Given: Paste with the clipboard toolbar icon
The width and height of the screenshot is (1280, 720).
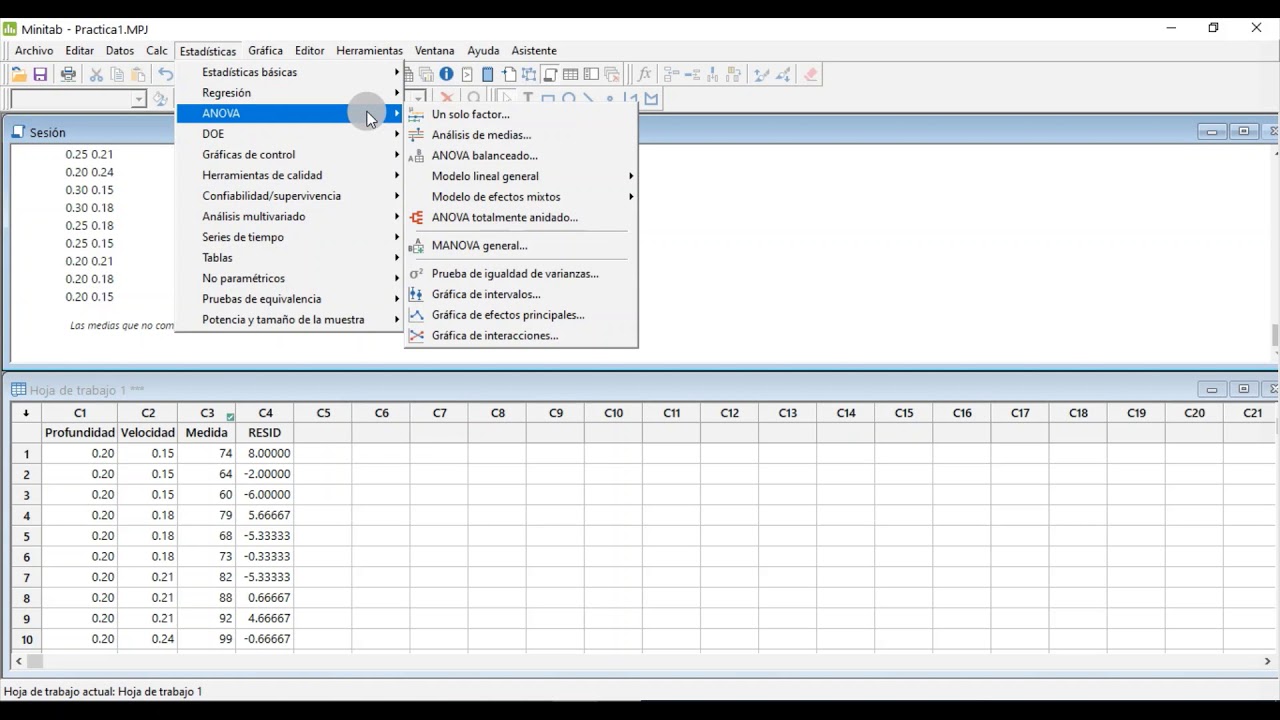Looking at the screenshot, I should pos(138,75).
